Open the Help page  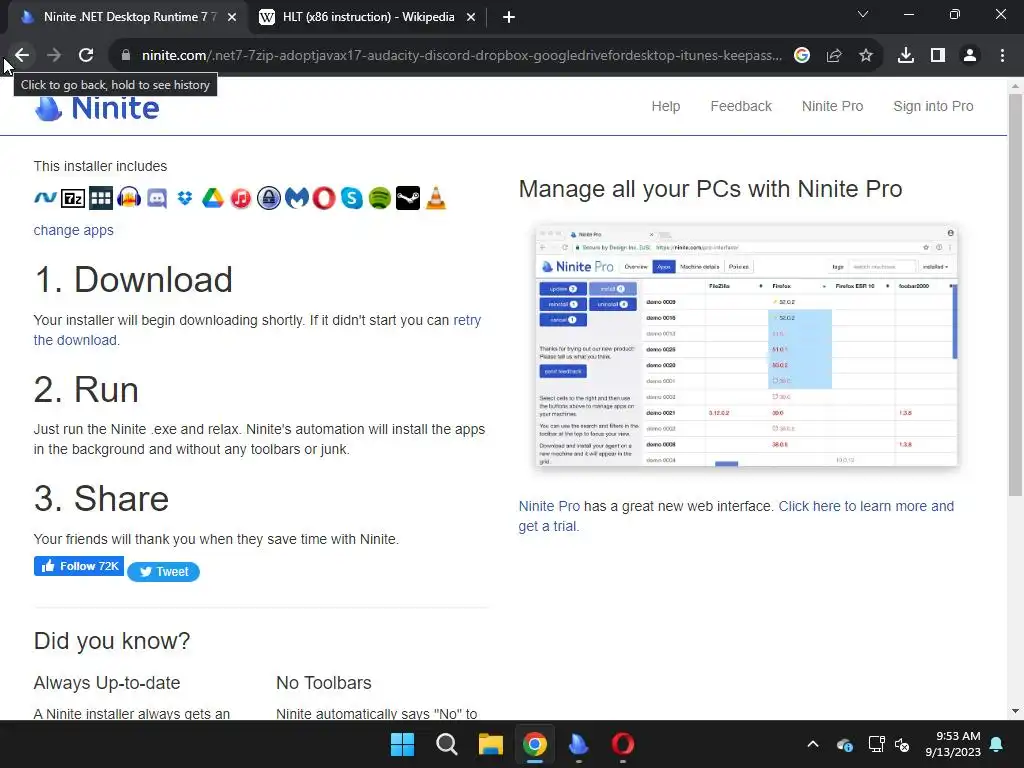[x=665, y=106]
